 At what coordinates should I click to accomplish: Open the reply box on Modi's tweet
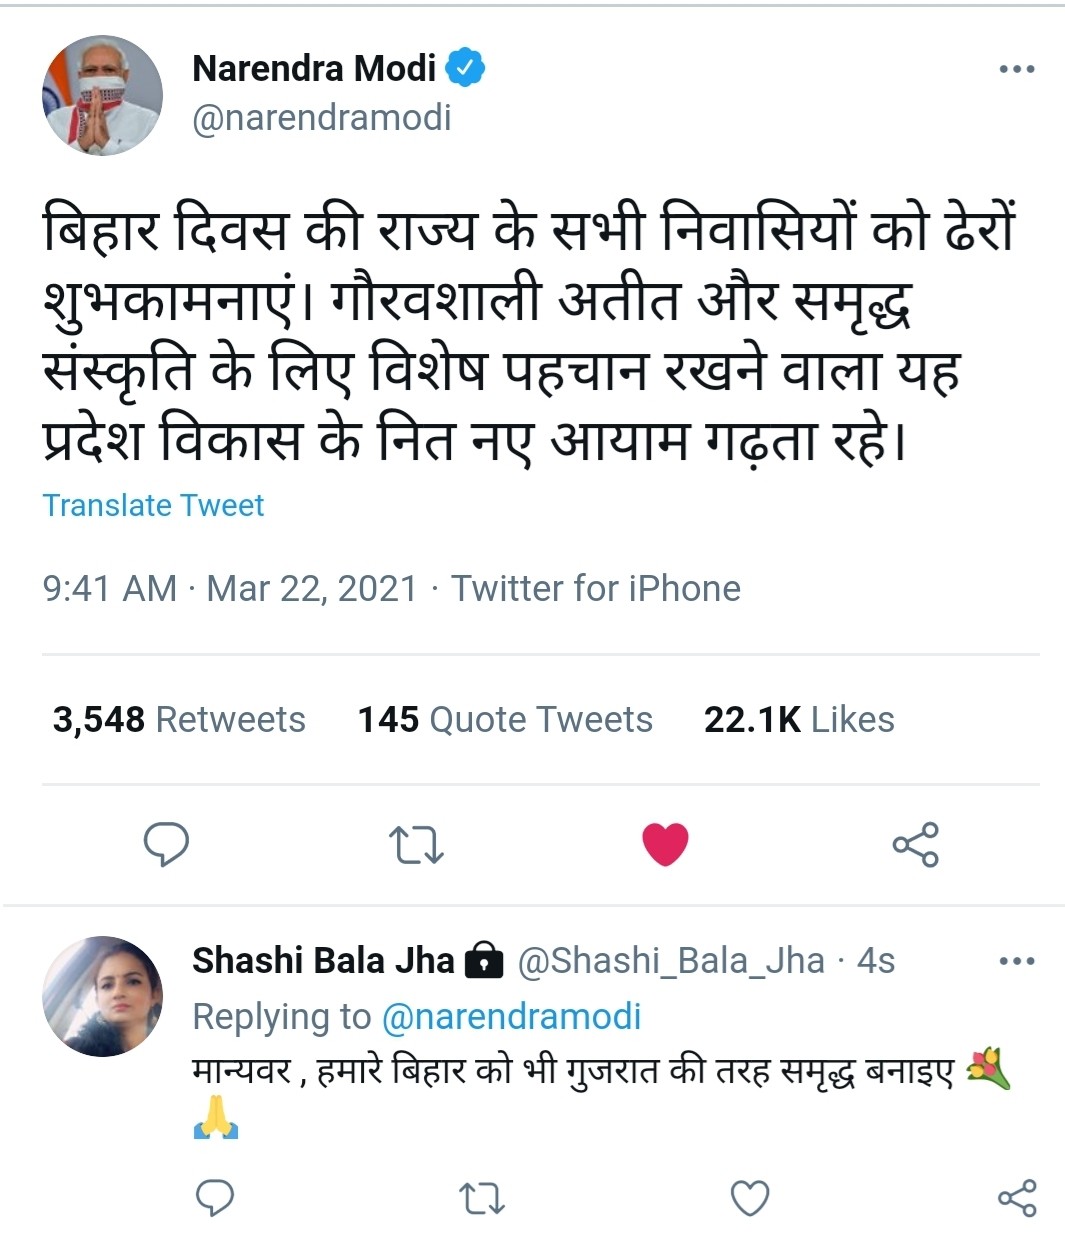[x=166, y=846]
